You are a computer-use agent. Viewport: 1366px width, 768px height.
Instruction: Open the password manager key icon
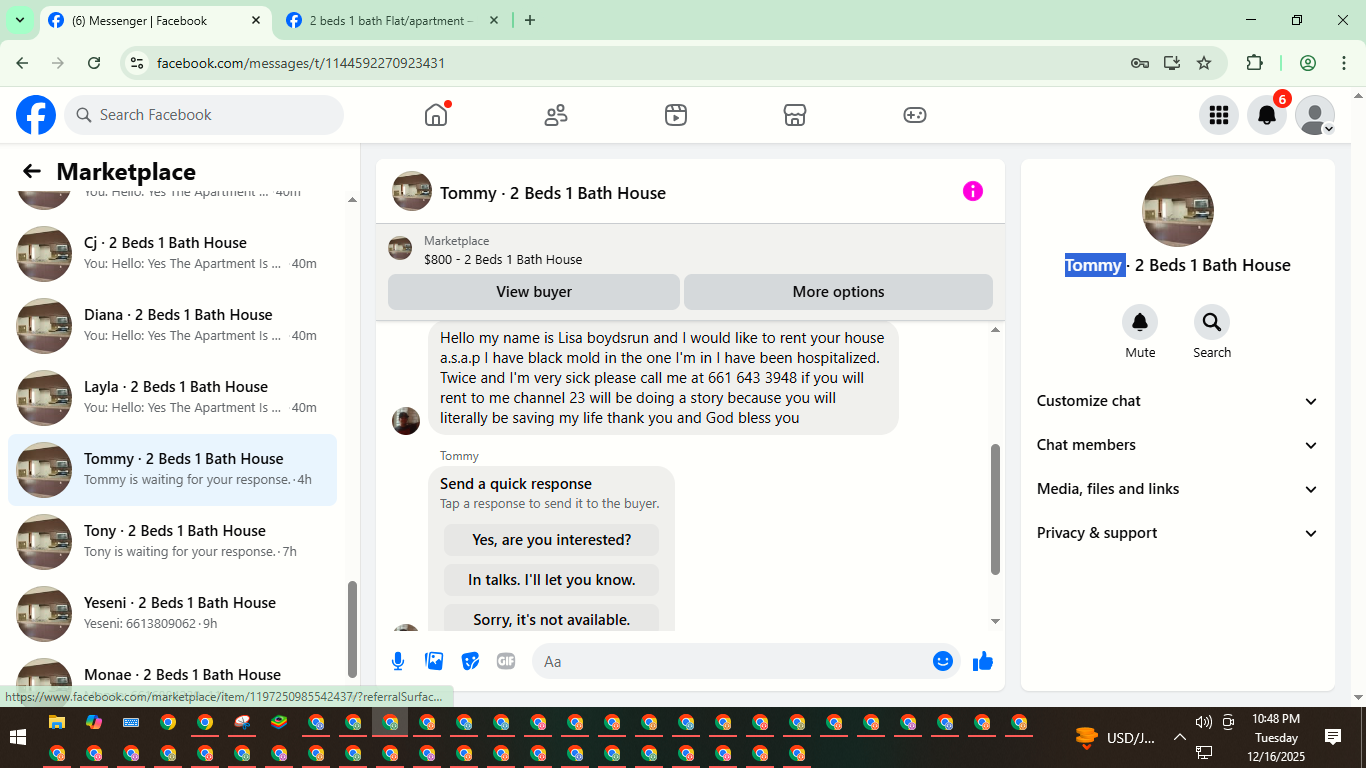pyautogui.click(x=1140, y=63)
